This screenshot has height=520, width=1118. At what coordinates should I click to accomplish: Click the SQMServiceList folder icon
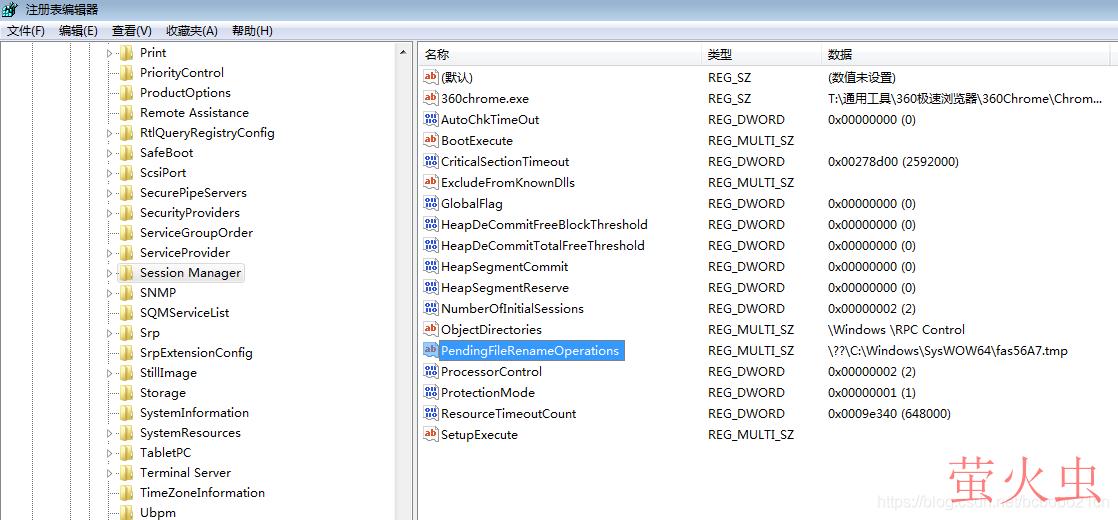[x=127, y=312]
